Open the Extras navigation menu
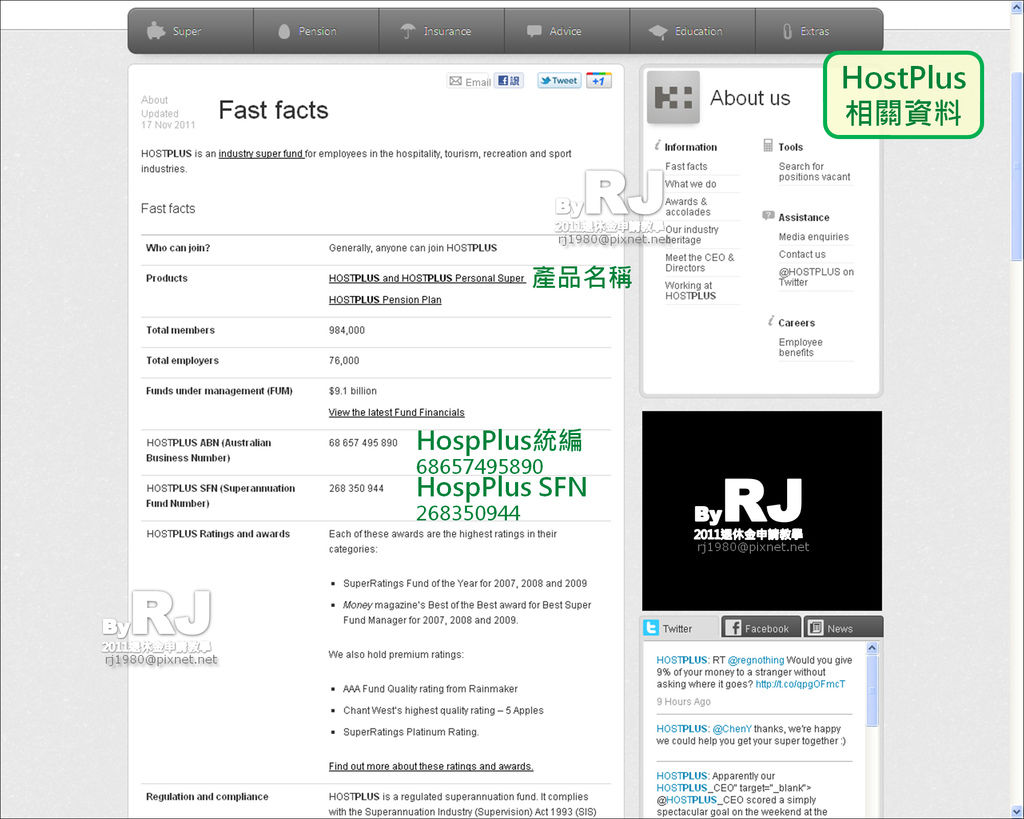This screenshot has width=1024, height=819. (x=819, y=31)
